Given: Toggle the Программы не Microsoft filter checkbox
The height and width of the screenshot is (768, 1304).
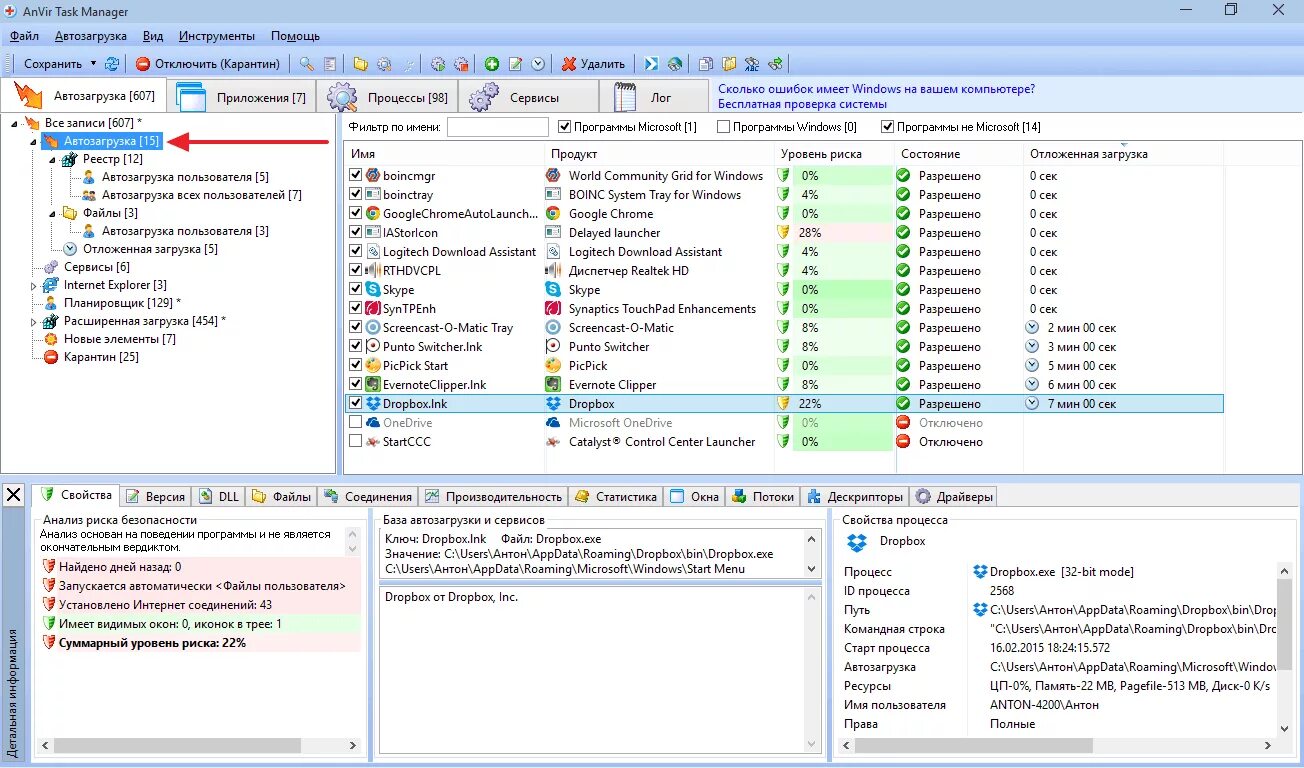Looking at the screenshot, I should (887, 127).
